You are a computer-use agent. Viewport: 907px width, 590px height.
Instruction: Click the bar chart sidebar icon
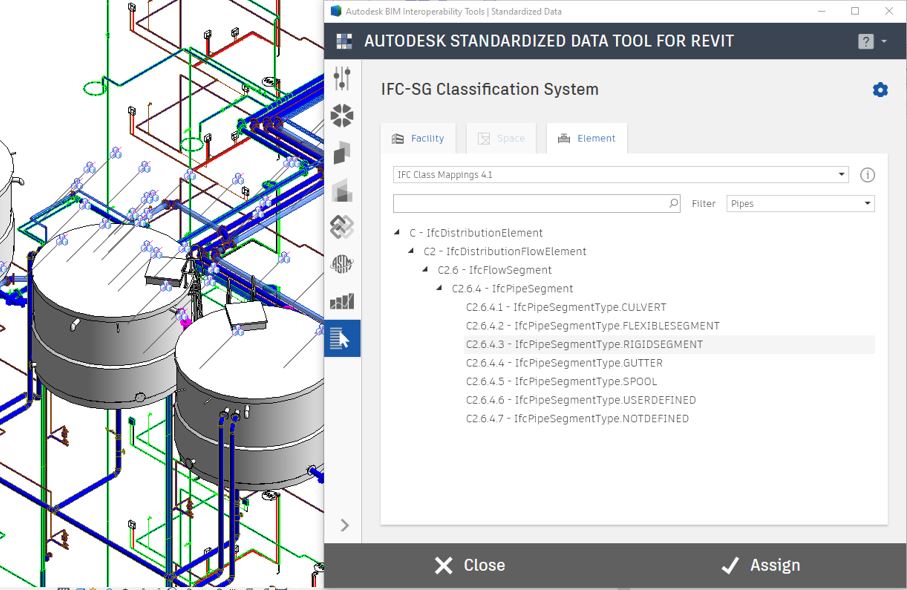342,301
